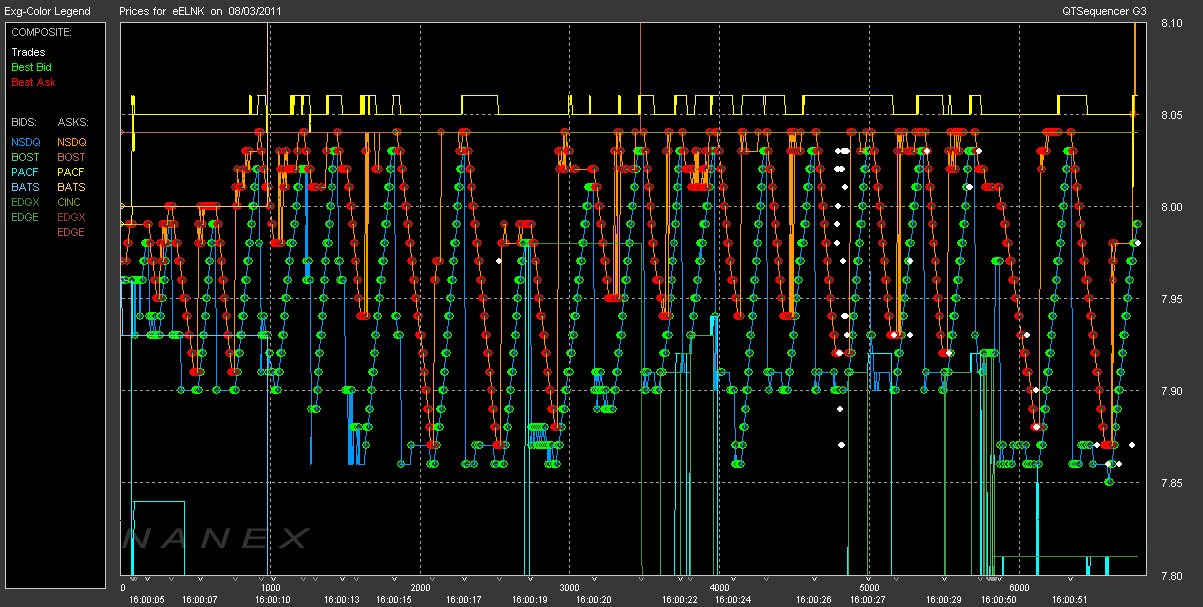Click the 7.85 price axis label

(1171, 483)
